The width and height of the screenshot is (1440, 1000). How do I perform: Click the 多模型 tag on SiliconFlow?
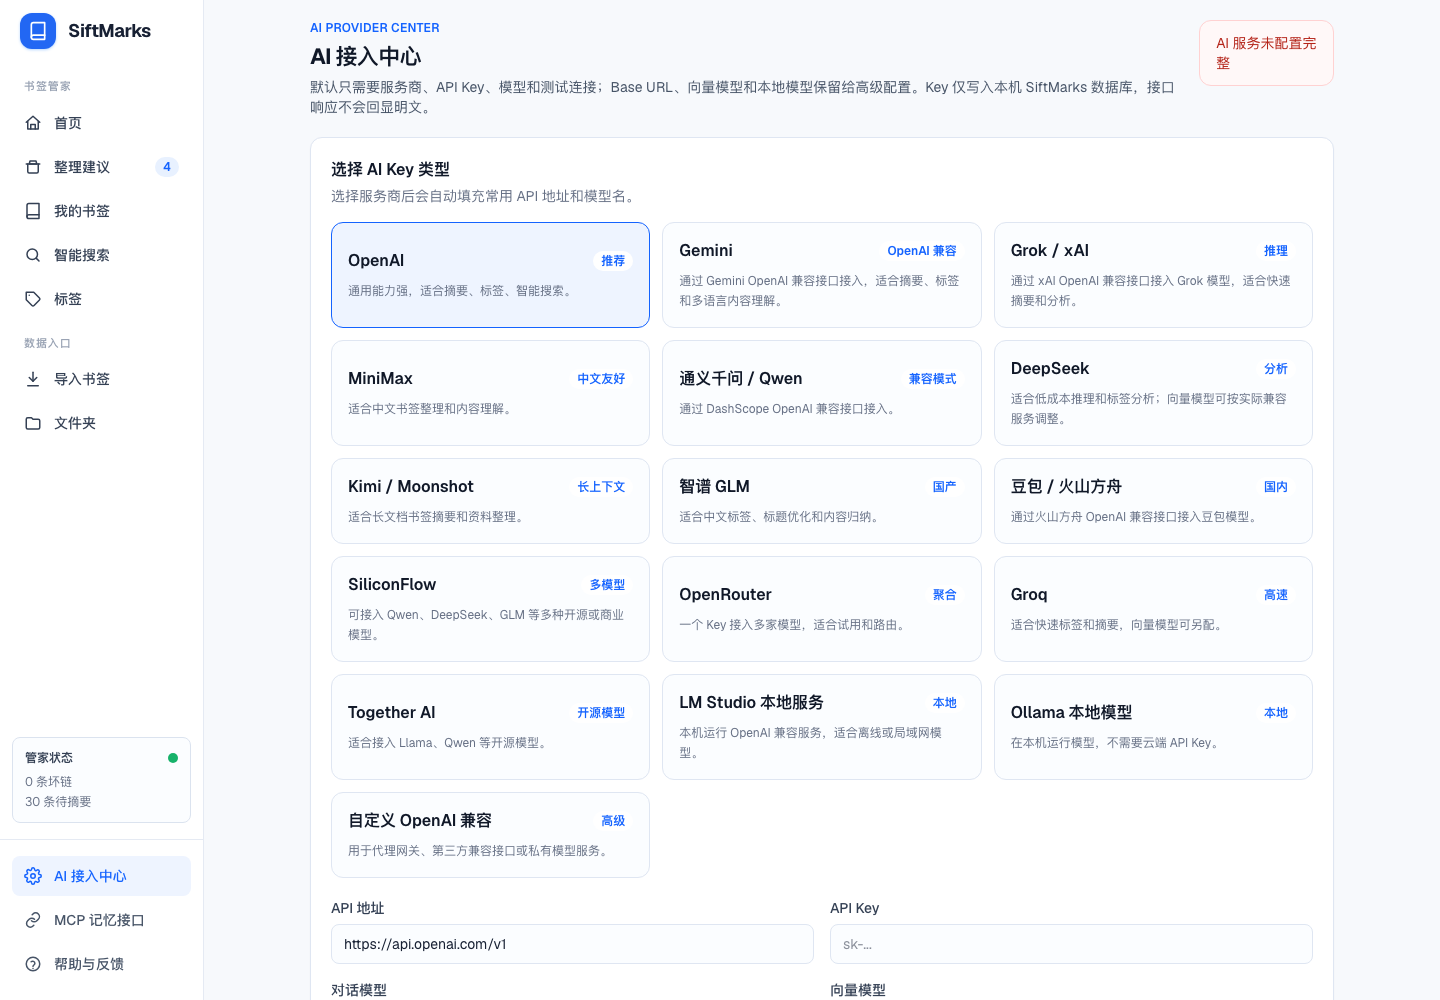pos(607,585)
